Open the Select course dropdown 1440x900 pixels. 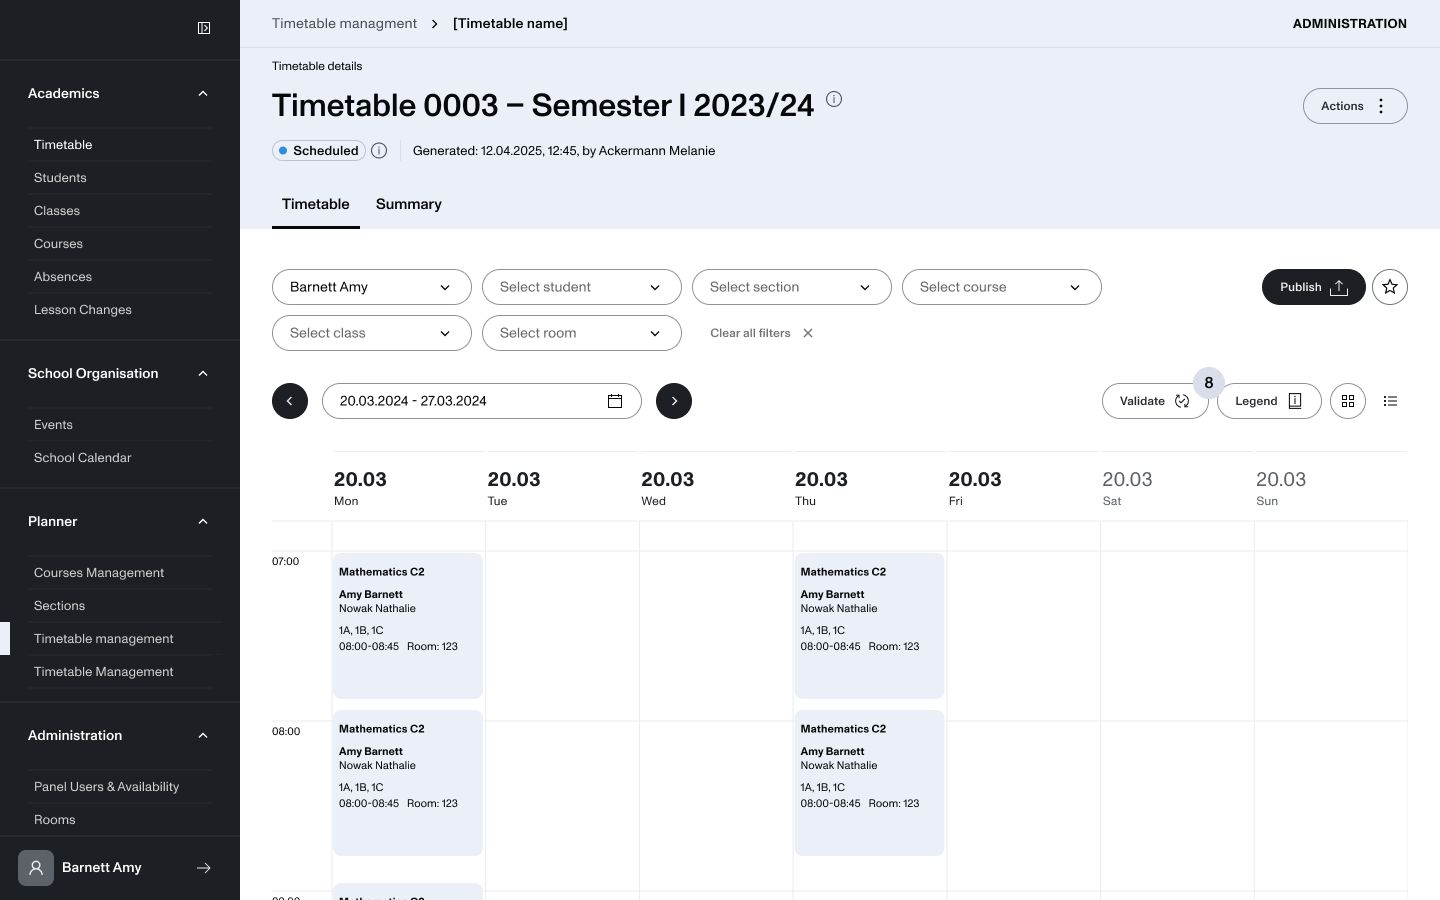pyautogui.click(x=1002, y=287)
